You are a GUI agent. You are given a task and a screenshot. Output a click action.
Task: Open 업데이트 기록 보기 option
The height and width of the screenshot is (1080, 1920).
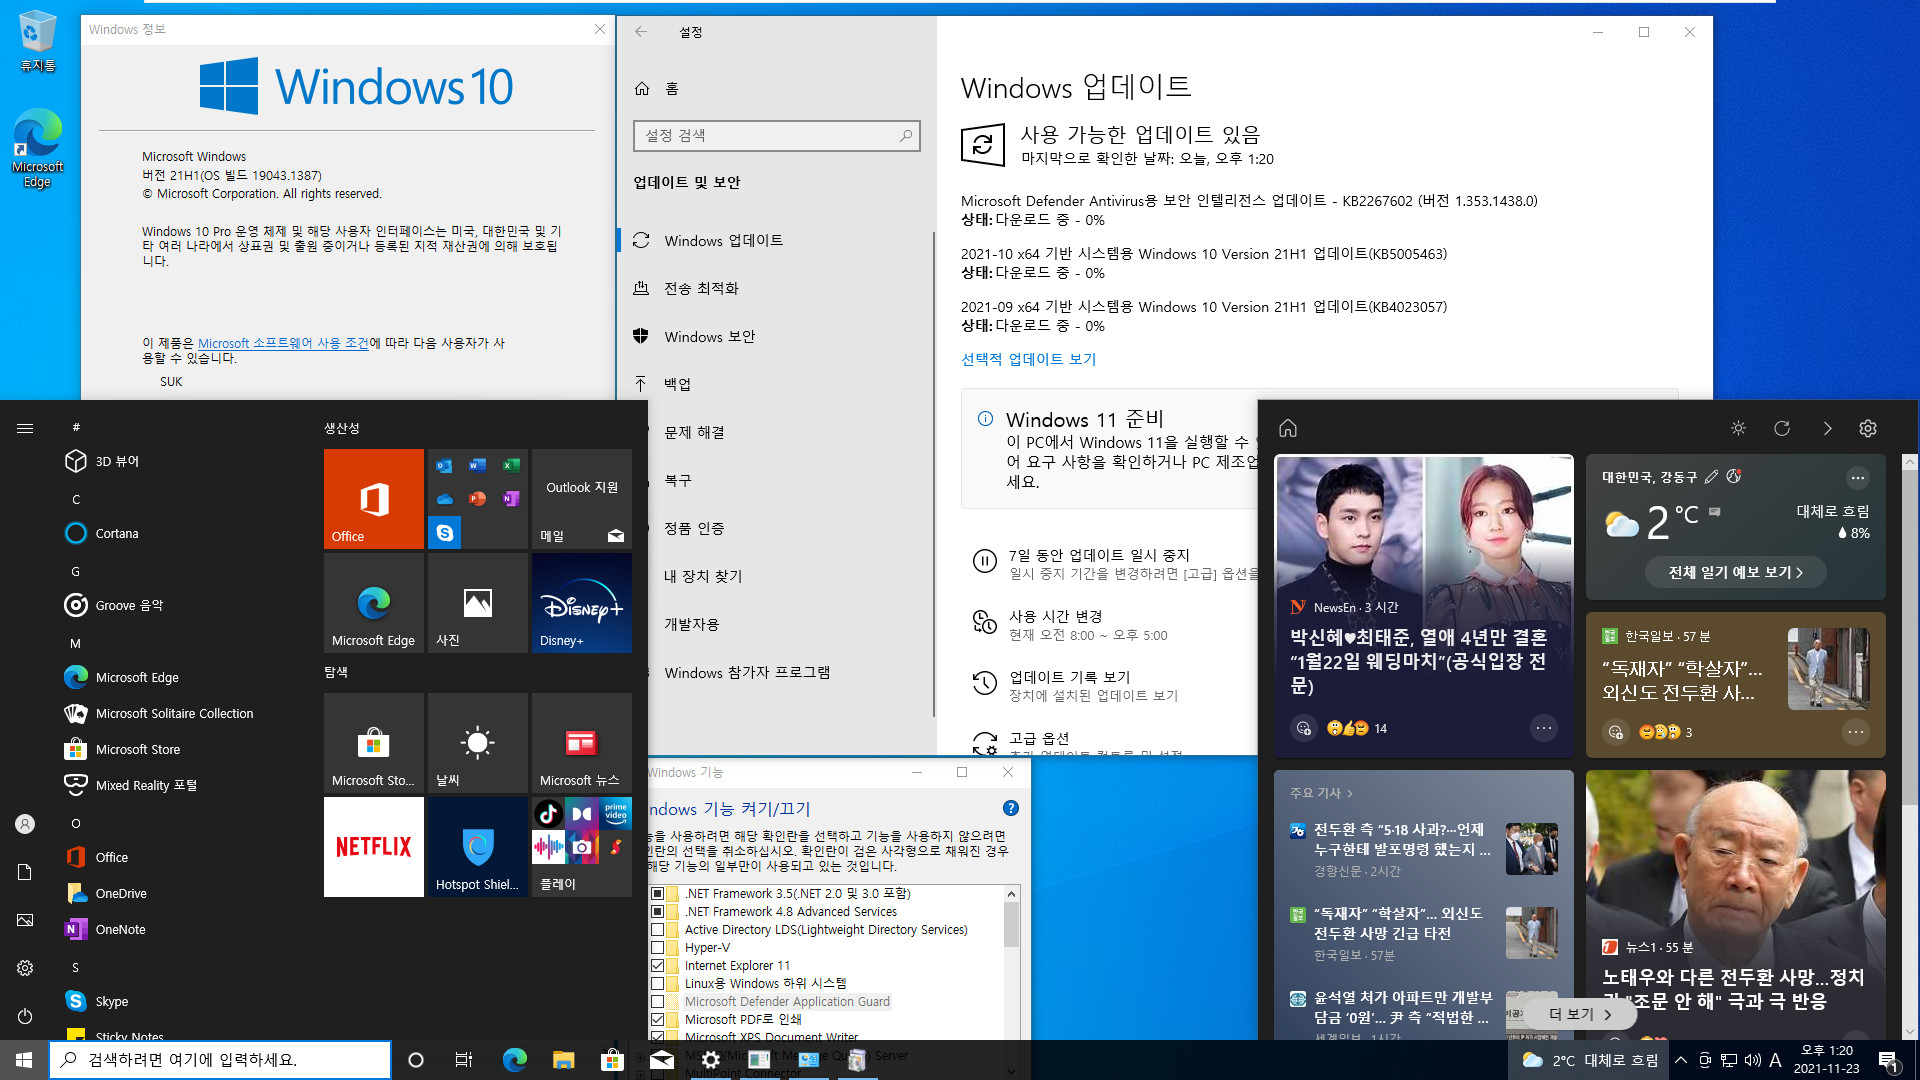1069,677
